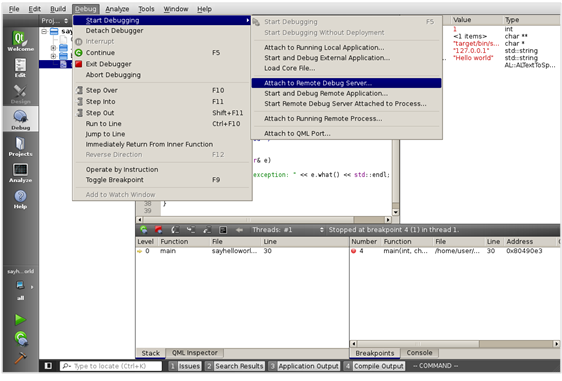Viewport: 562px width, 381px height.
Task: Click the Type to locate field
Action: (111, 366)
